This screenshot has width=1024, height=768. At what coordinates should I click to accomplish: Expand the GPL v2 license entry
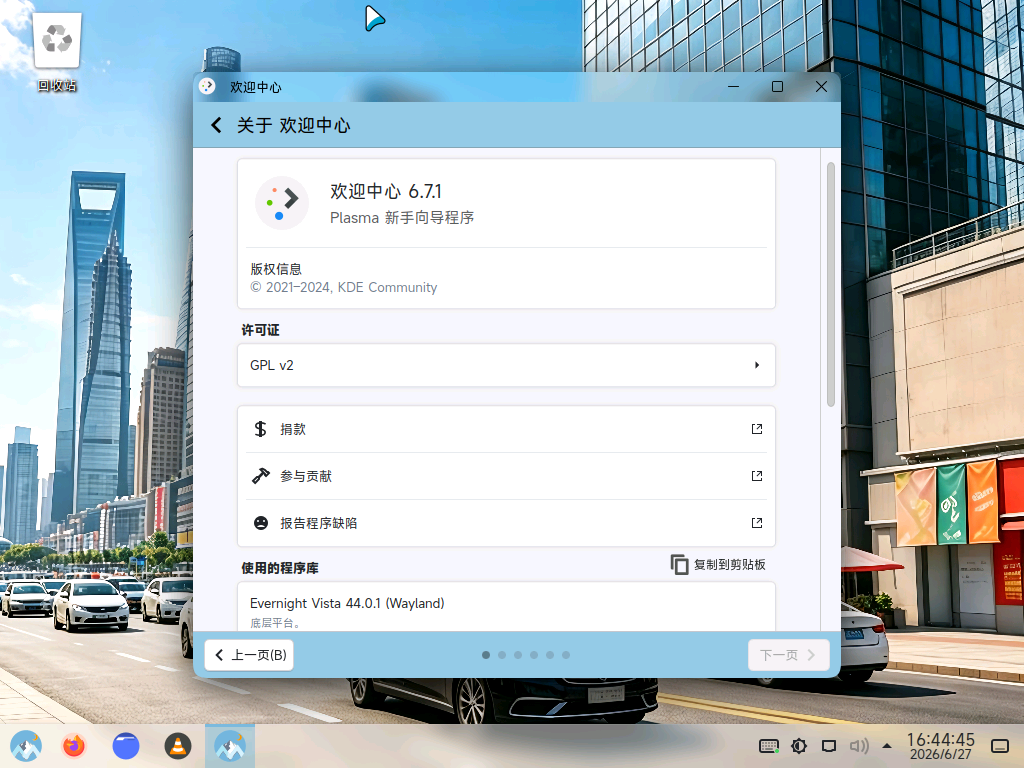pos(506,365)
